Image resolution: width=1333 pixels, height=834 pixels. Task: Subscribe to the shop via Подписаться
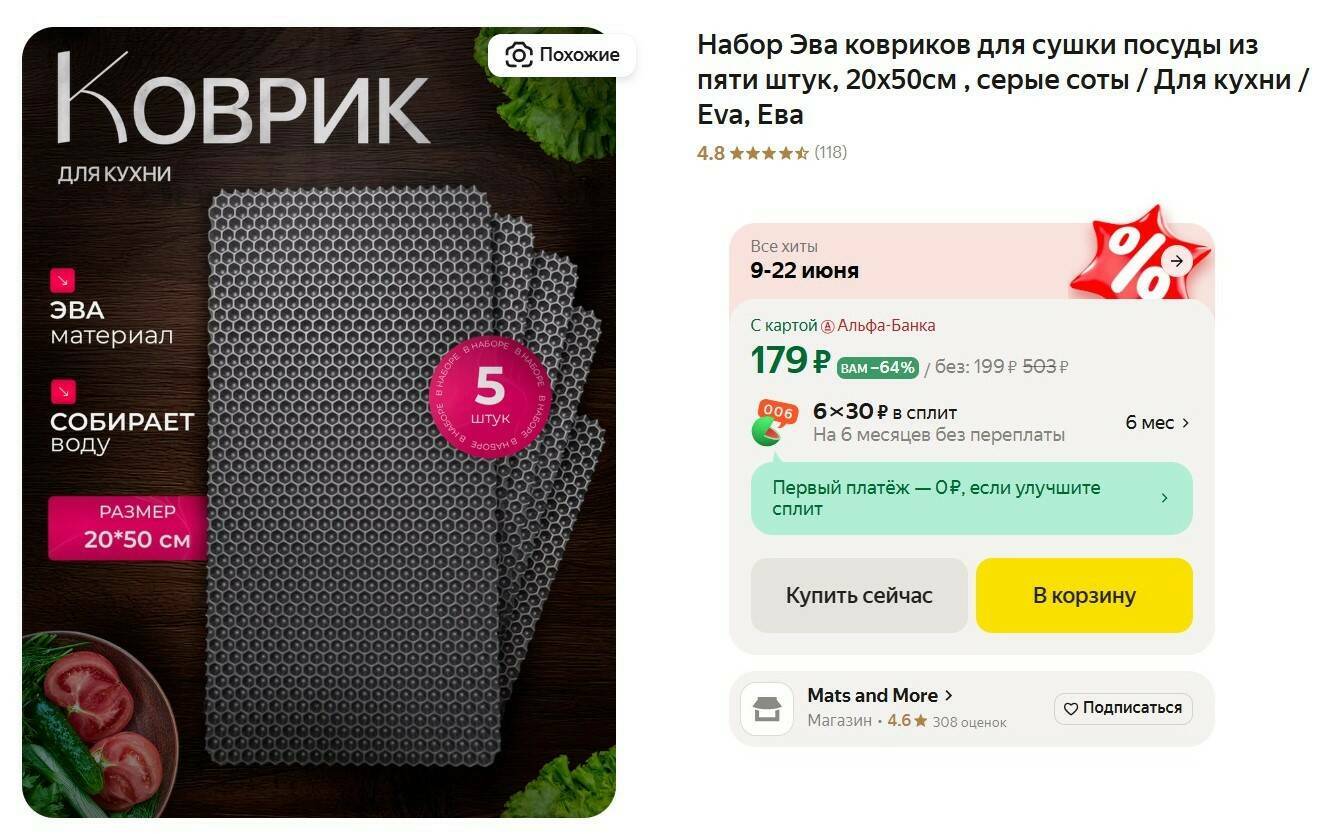(x=1123, y=708)
